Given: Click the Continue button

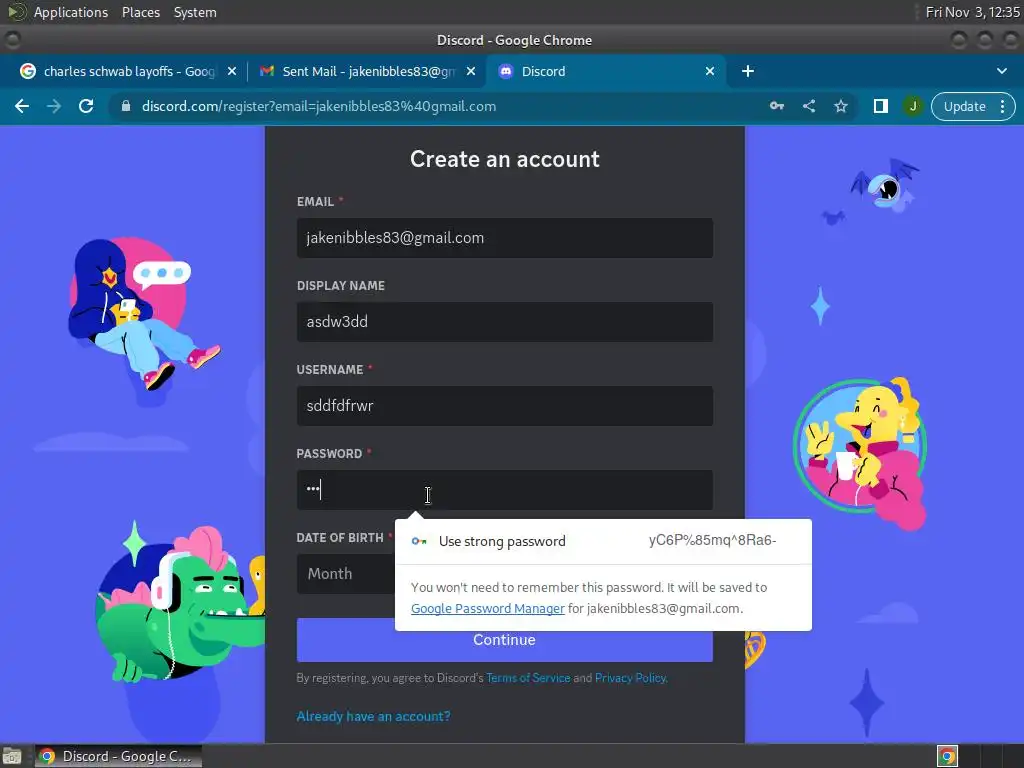Looking at the screenshot, I should [504, 640].
